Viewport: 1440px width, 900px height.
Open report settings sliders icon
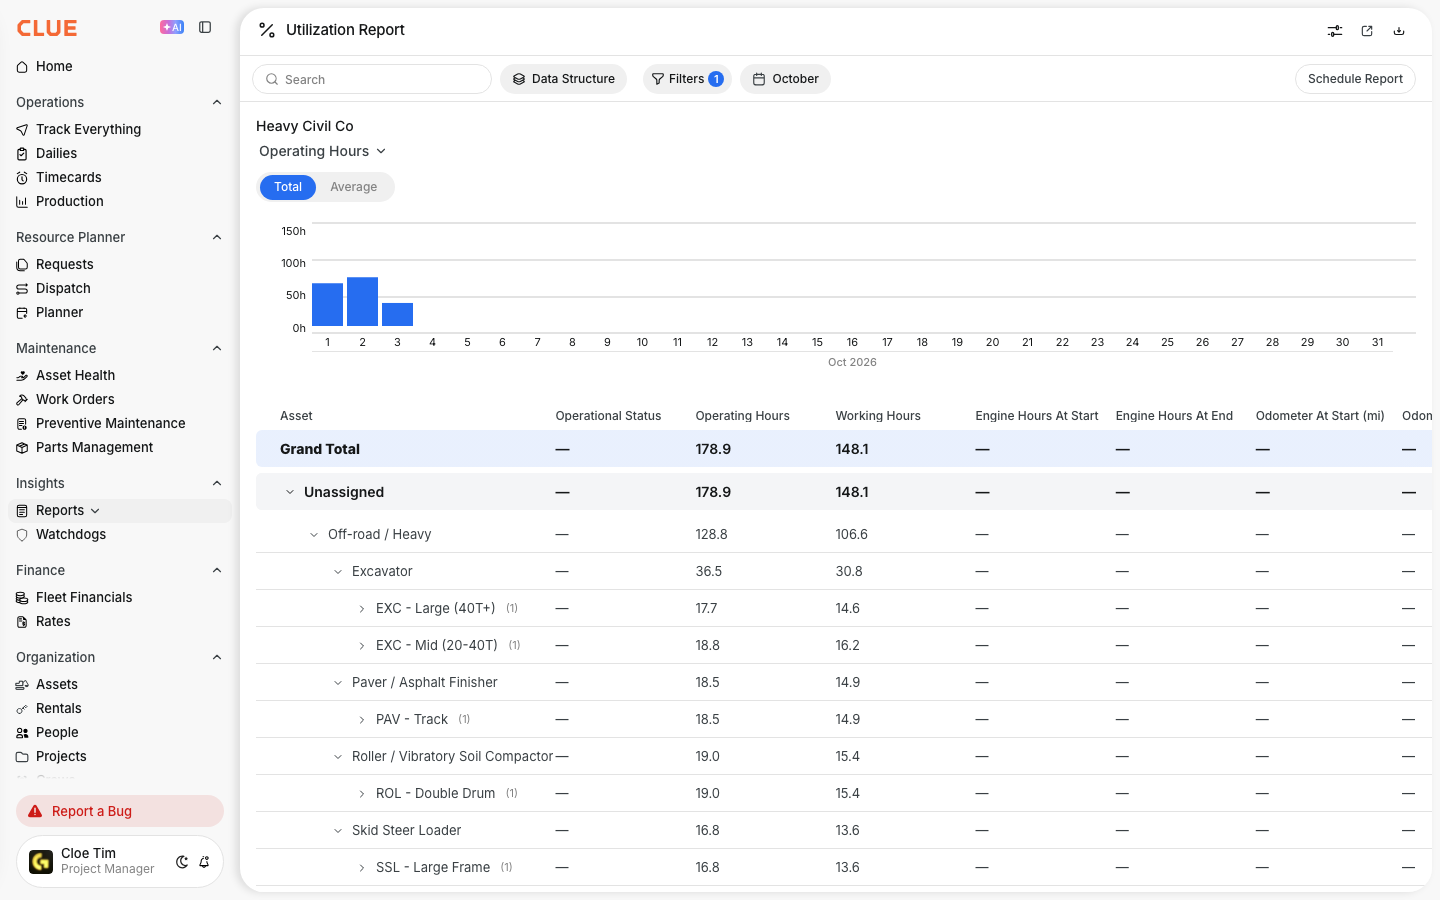coord(1335,31)
